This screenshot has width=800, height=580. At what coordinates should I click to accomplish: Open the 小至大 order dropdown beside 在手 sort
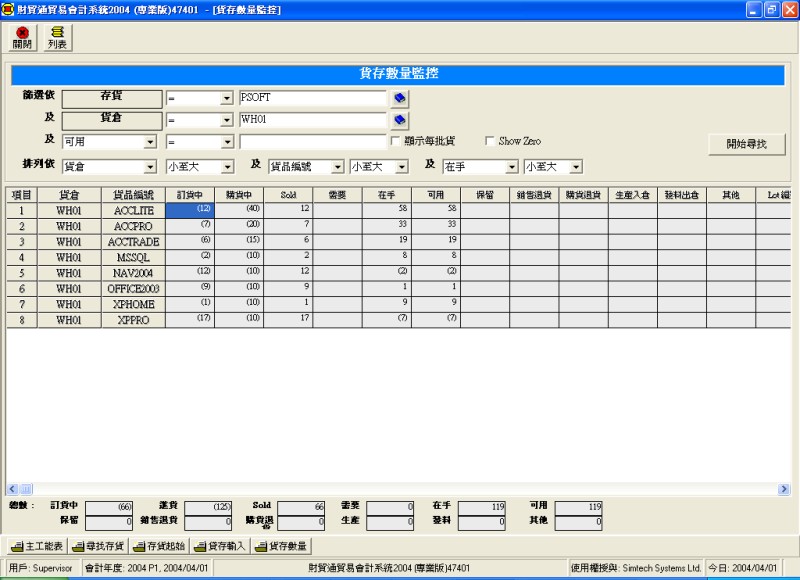coord(576,167)
